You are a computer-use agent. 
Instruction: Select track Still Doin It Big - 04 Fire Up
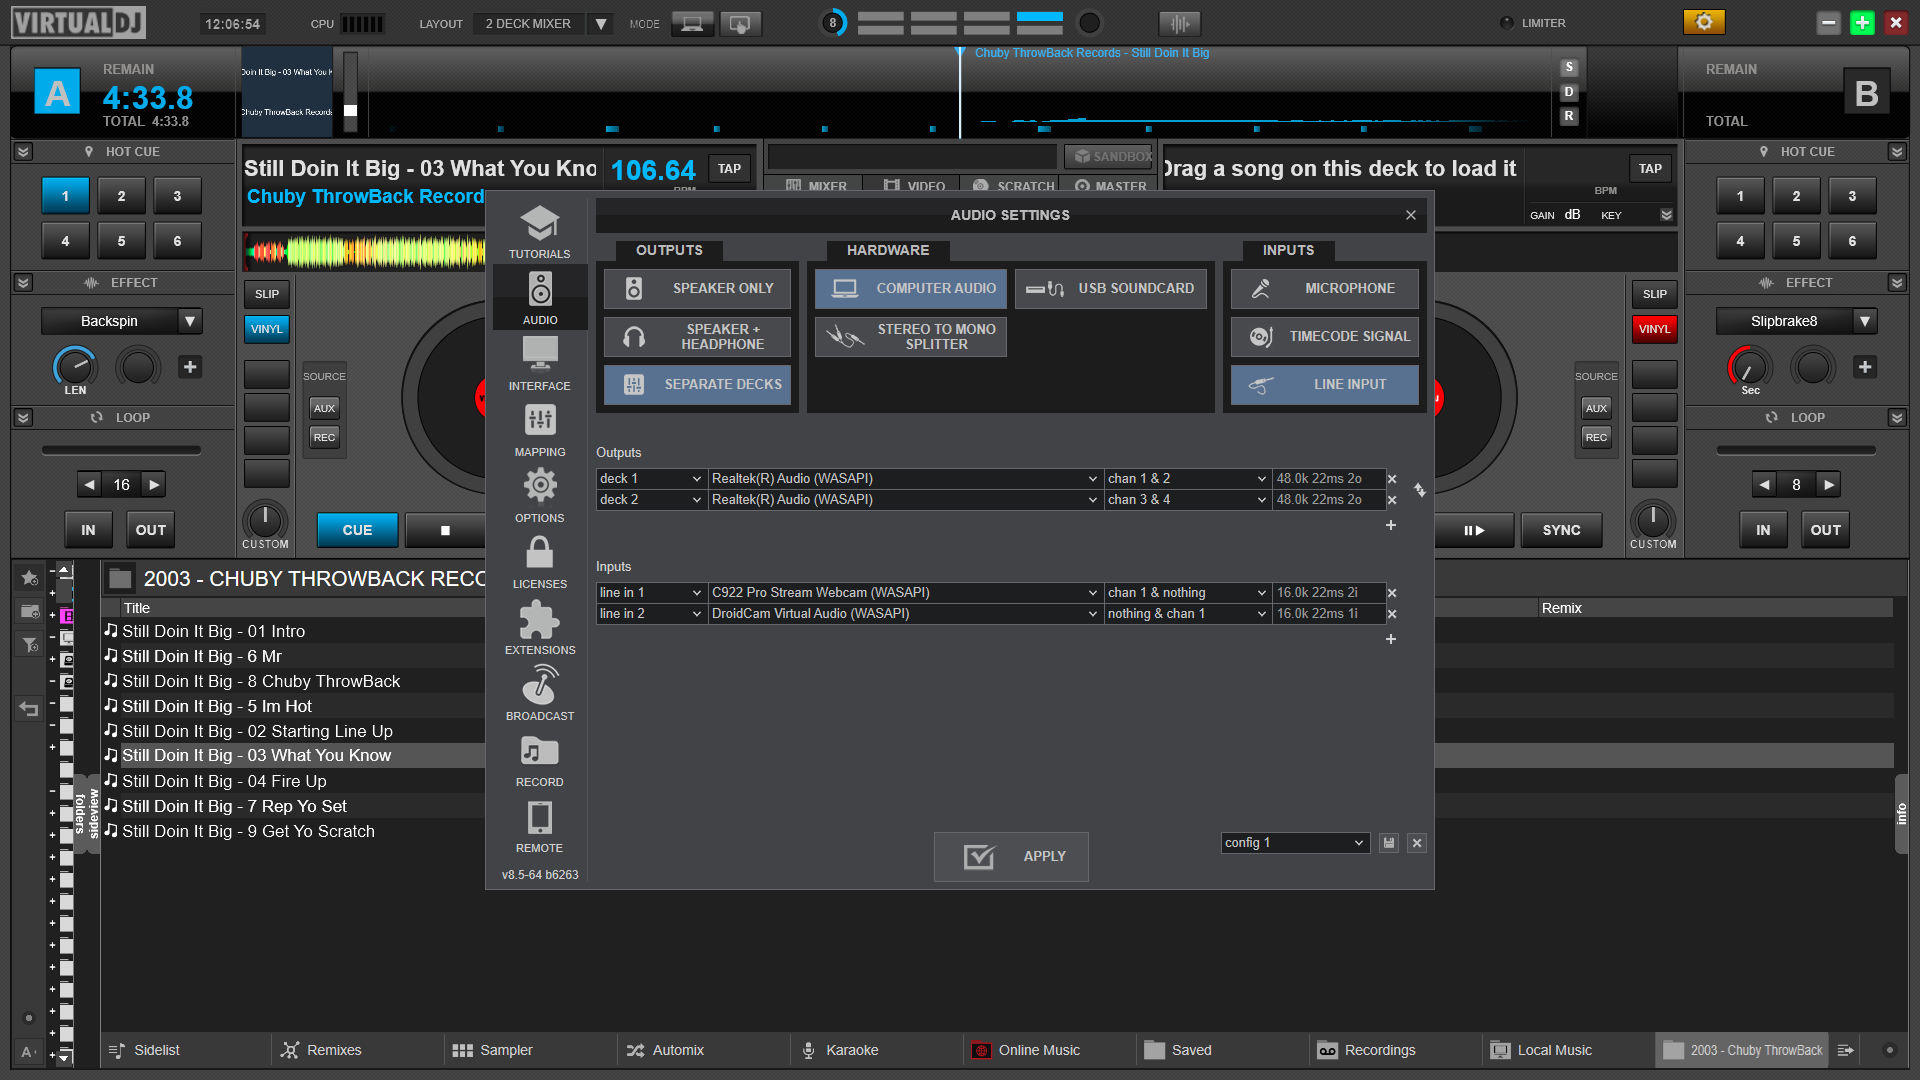pyautogui.click(x=224, y=781)
